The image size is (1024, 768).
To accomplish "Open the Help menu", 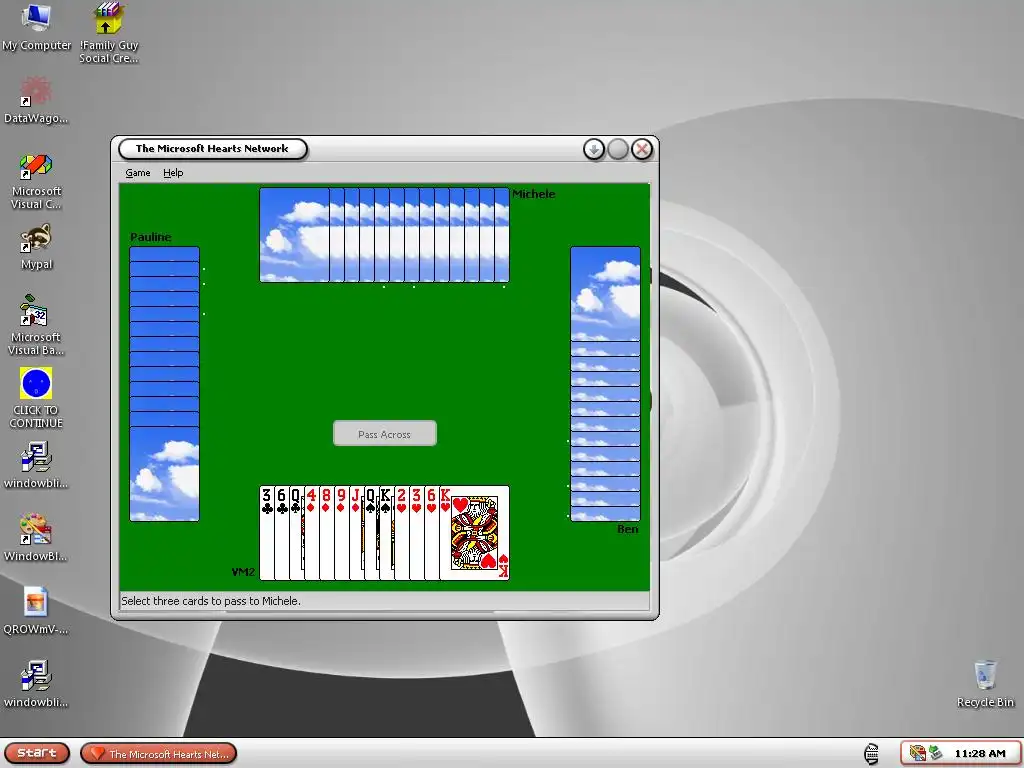I will click(173, 173).
